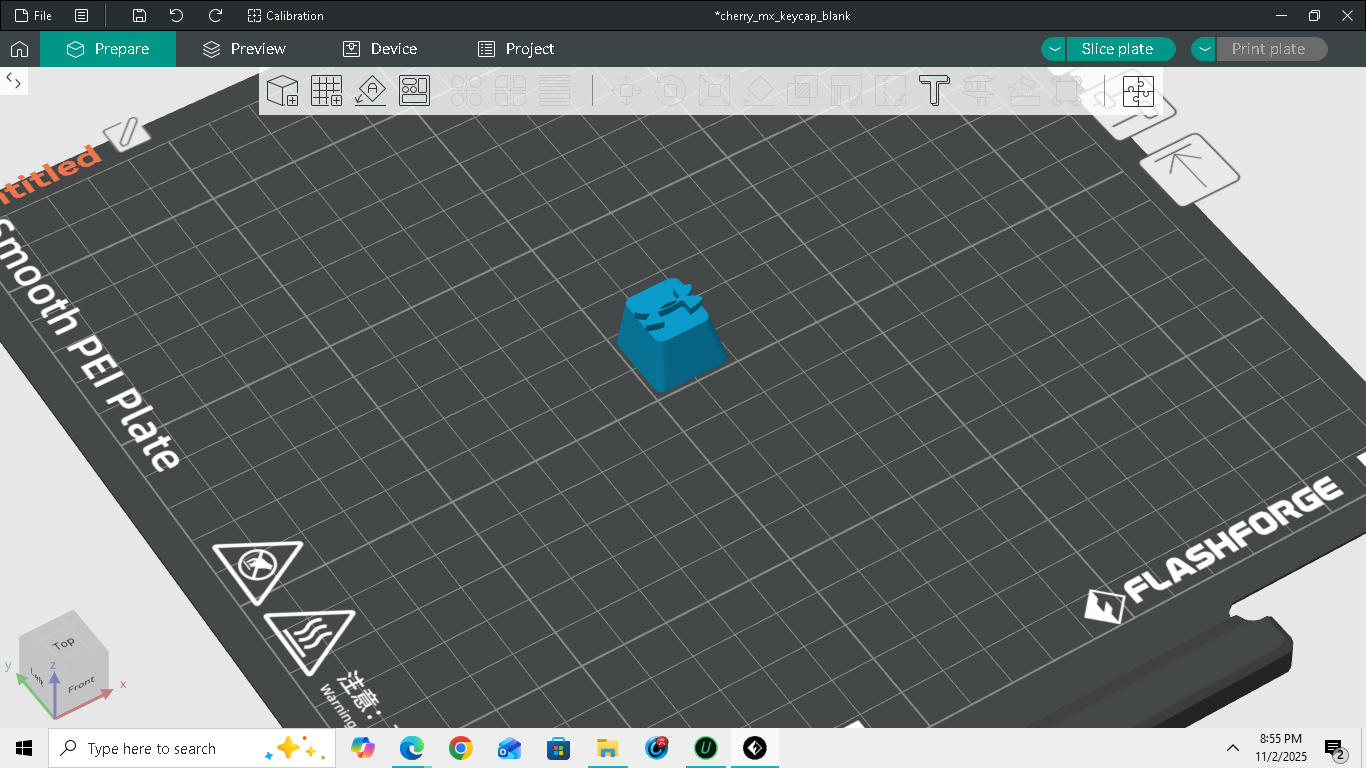Open Variable layer height tool

tap(555, 91)
